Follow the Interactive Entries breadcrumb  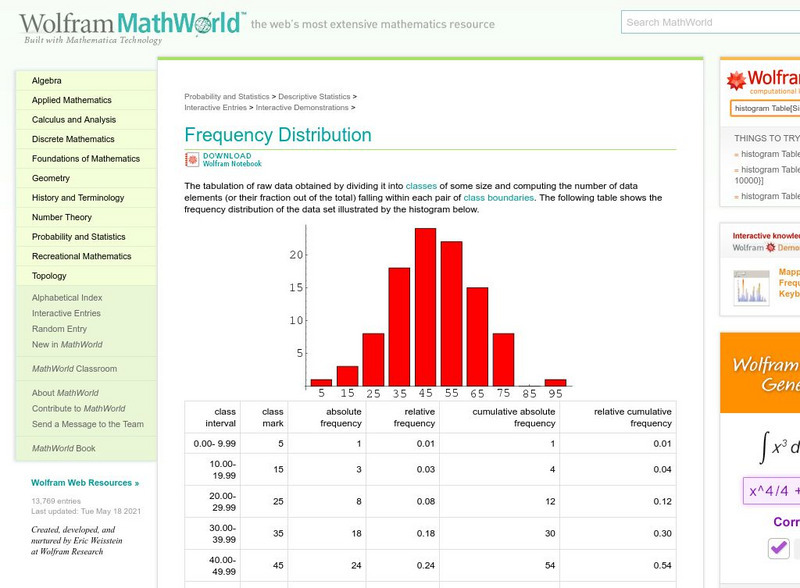215,108
